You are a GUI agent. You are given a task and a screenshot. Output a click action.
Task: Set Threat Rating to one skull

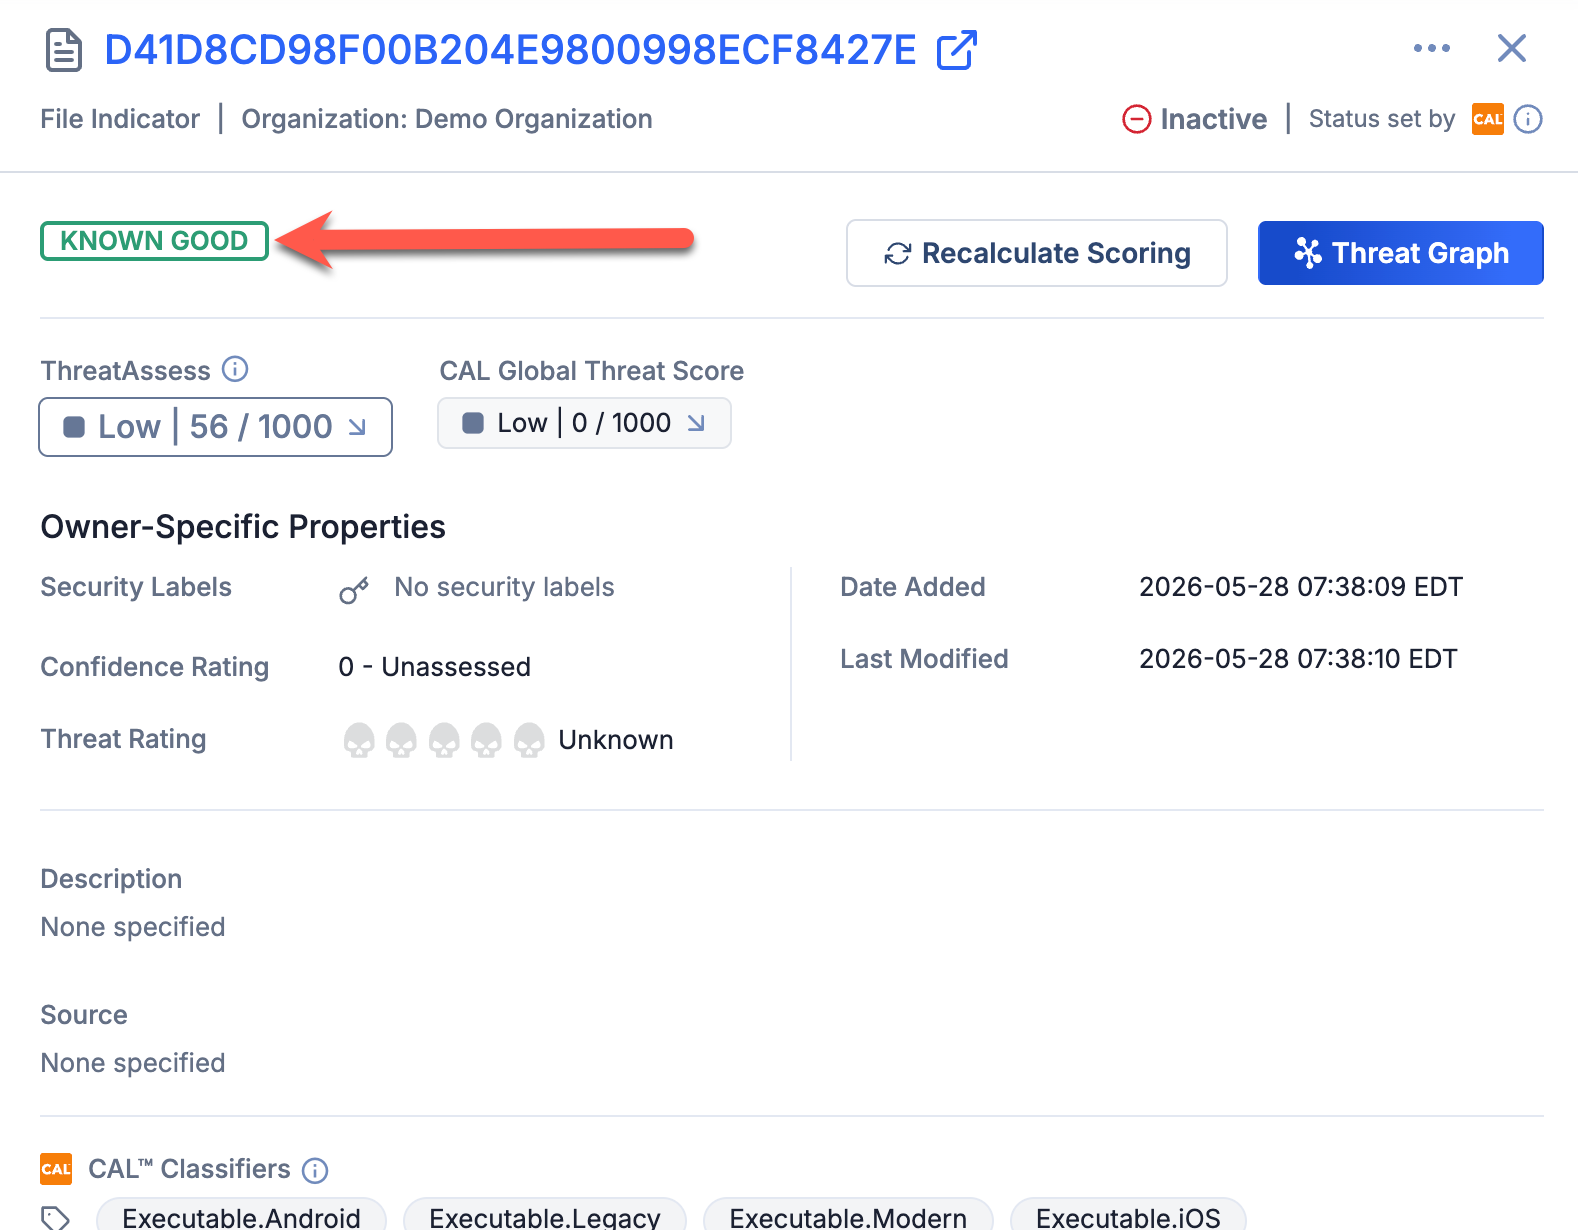(x=359, y=741)
